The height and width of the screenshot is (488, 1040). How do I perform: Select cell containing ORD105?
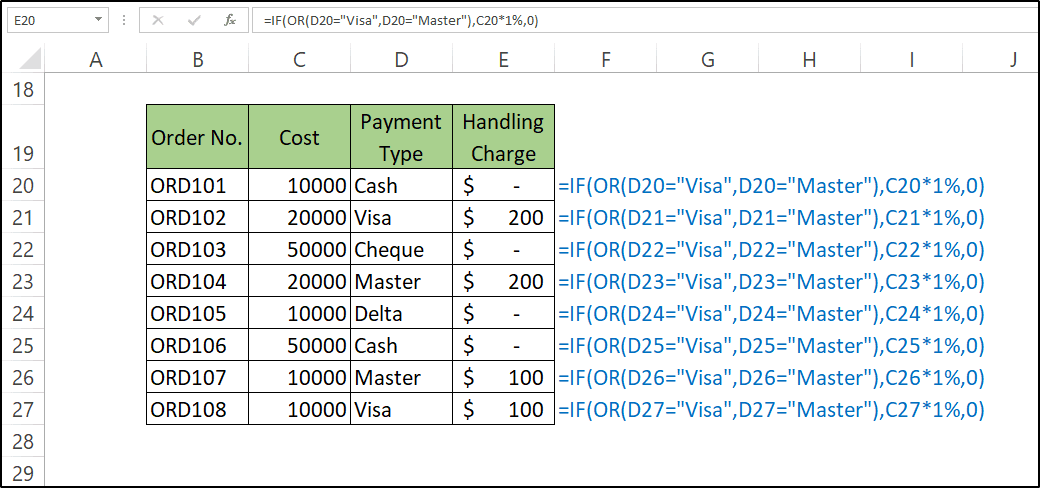coord(198,313)
